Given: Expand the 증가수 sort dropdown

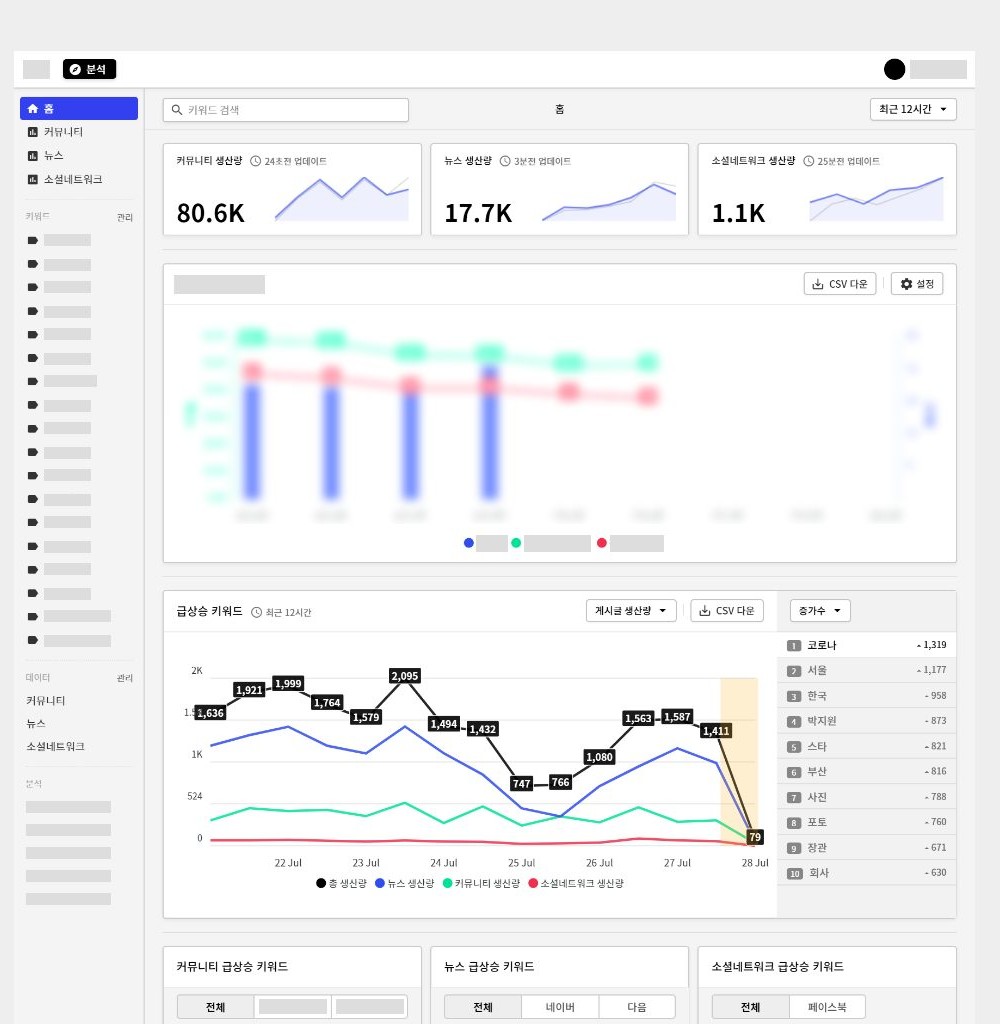Looking at the screenshot, I should (x=820, y=610).
